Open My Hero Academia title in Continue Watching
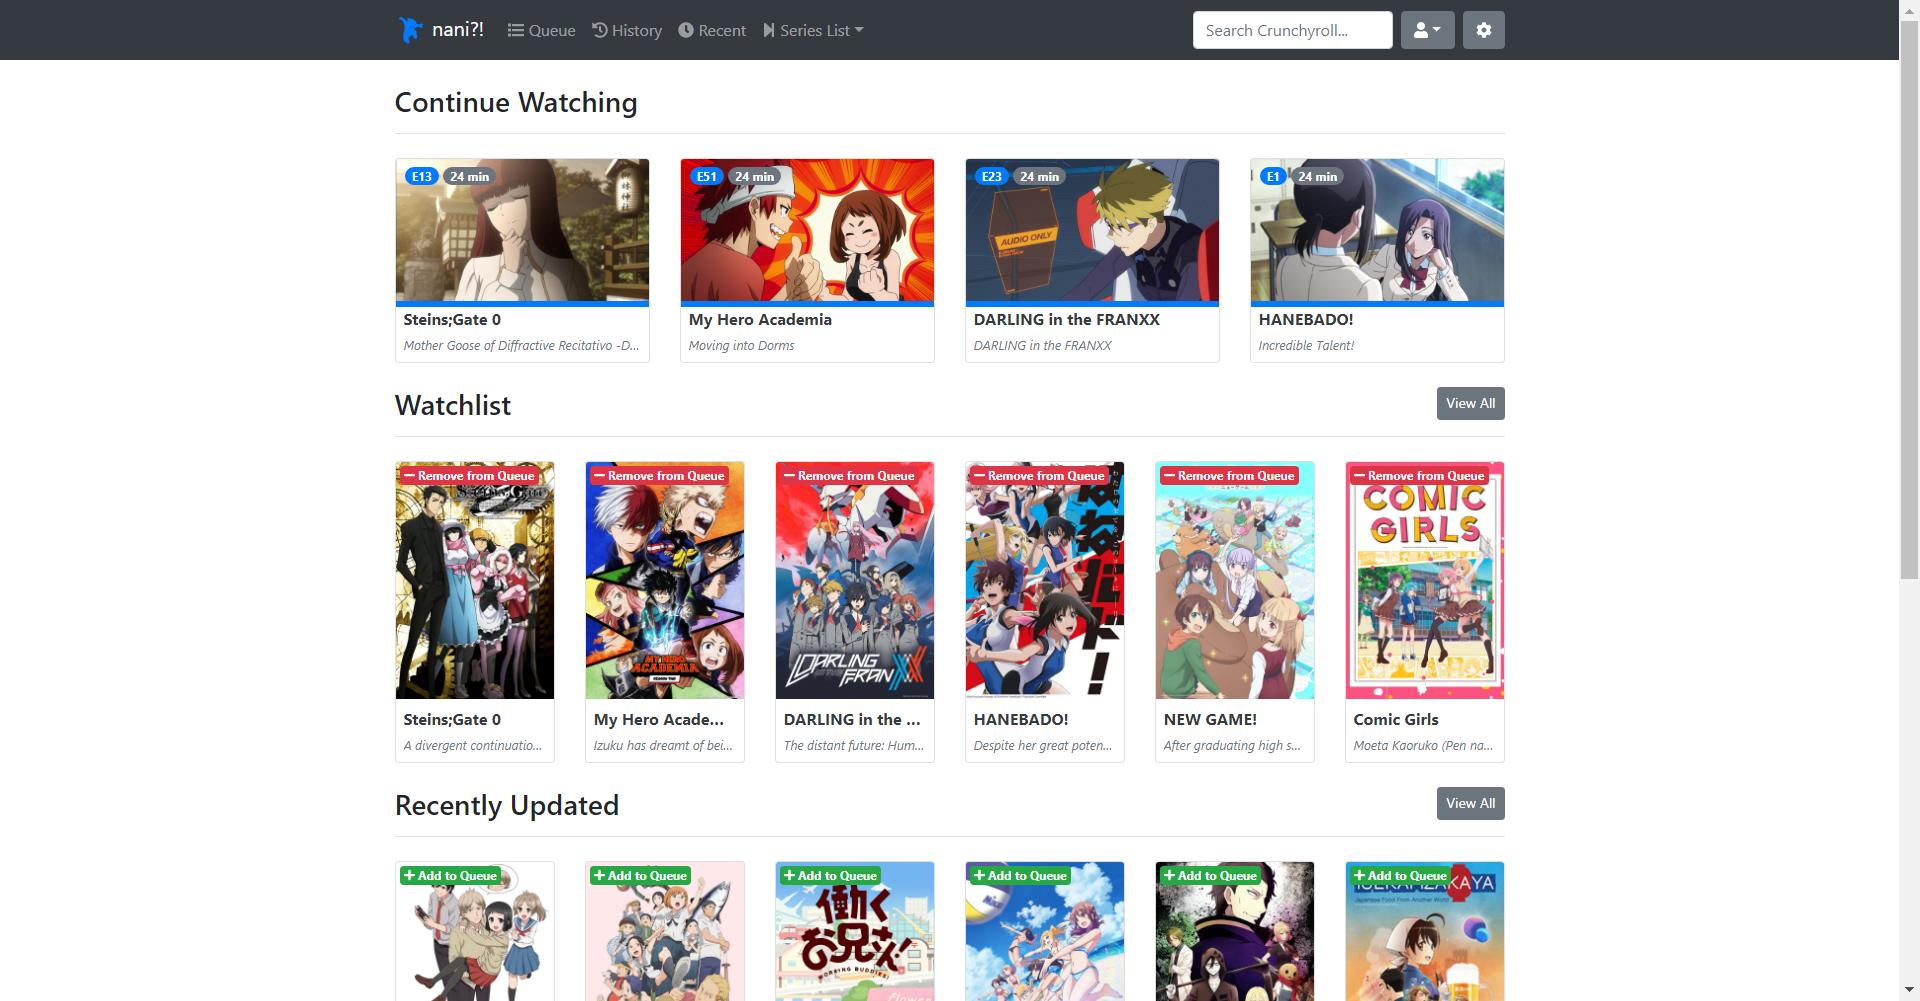 (760, 320)
